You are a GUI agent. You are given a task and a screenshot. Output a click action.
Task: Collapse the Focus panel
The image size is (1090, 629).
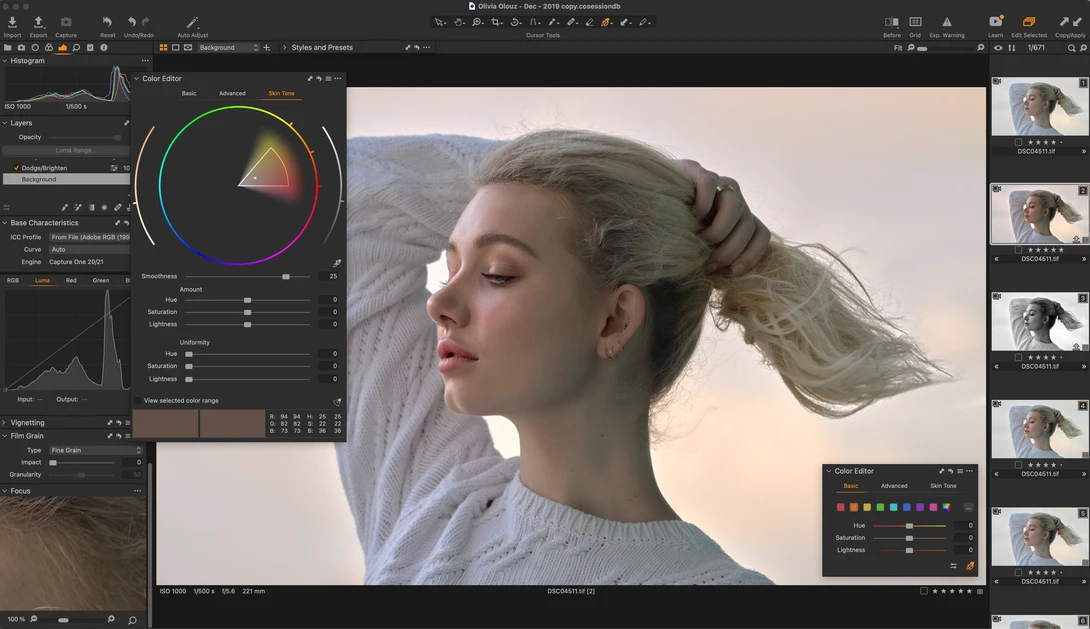point(5,491)
